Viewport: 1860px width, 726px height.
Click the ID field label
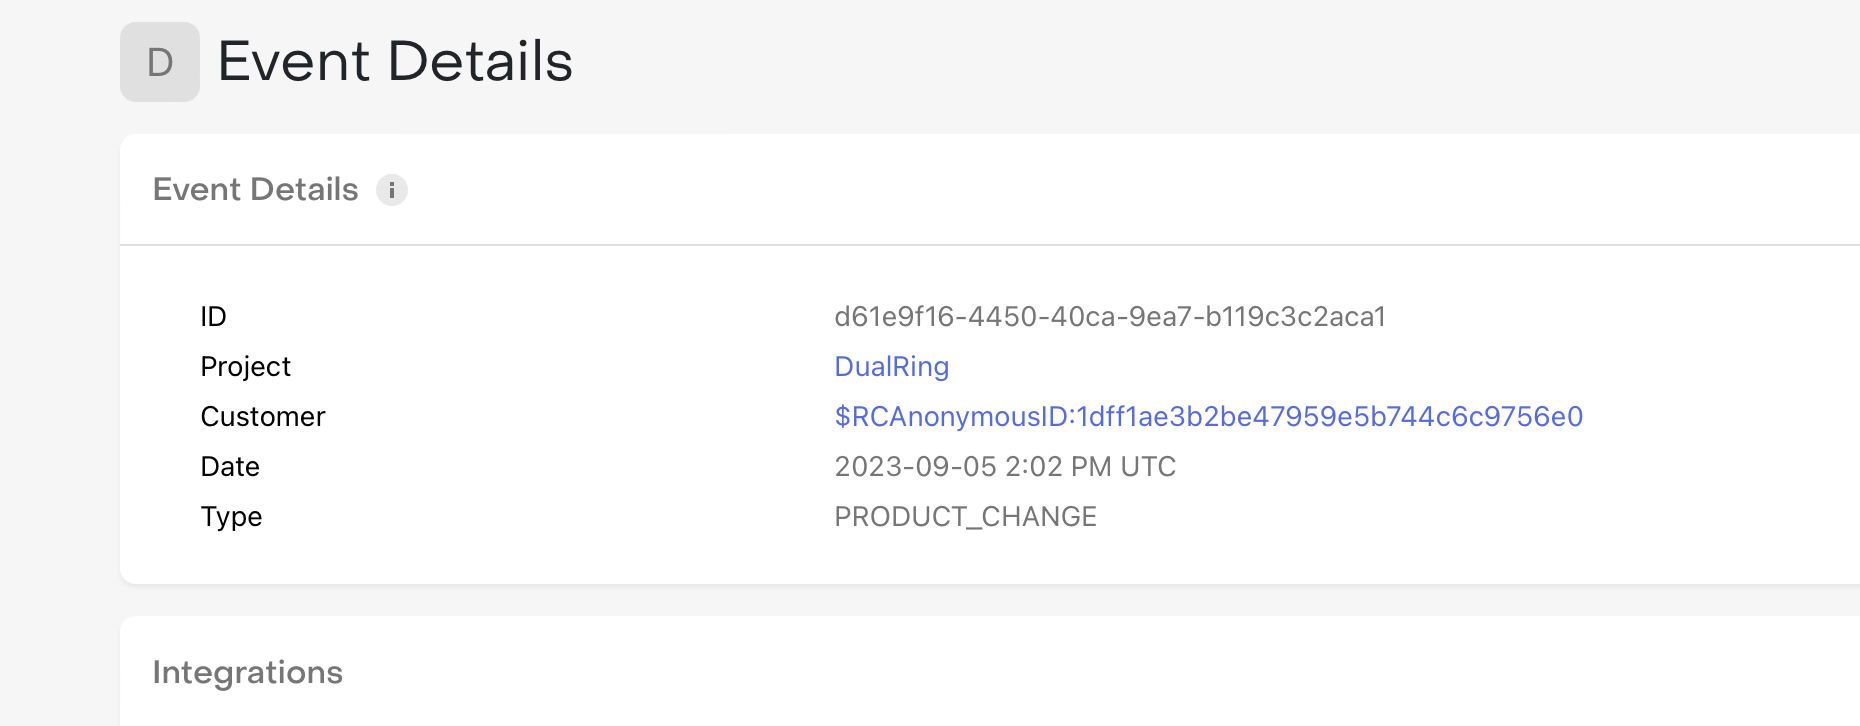pos(213,316)
